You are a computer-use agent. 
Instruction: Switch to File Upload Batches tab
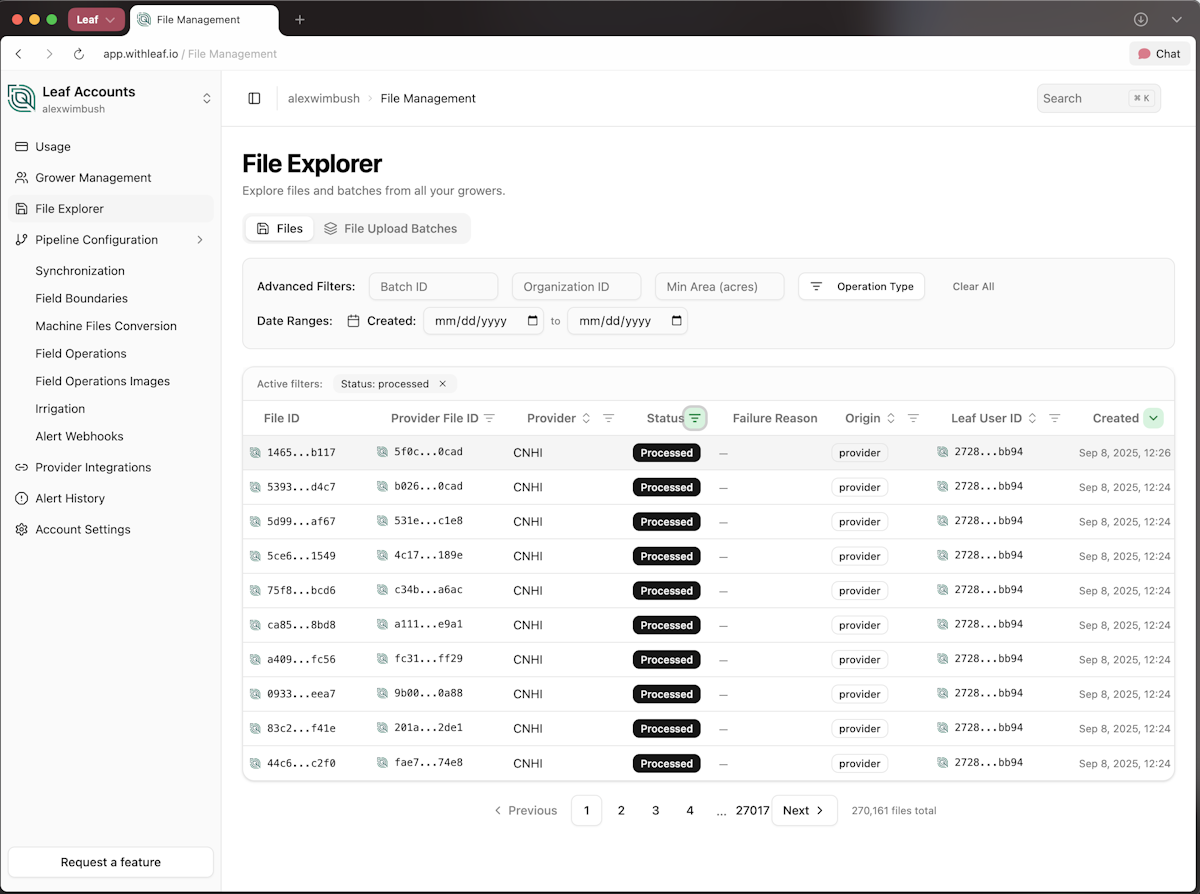point(390,229)
